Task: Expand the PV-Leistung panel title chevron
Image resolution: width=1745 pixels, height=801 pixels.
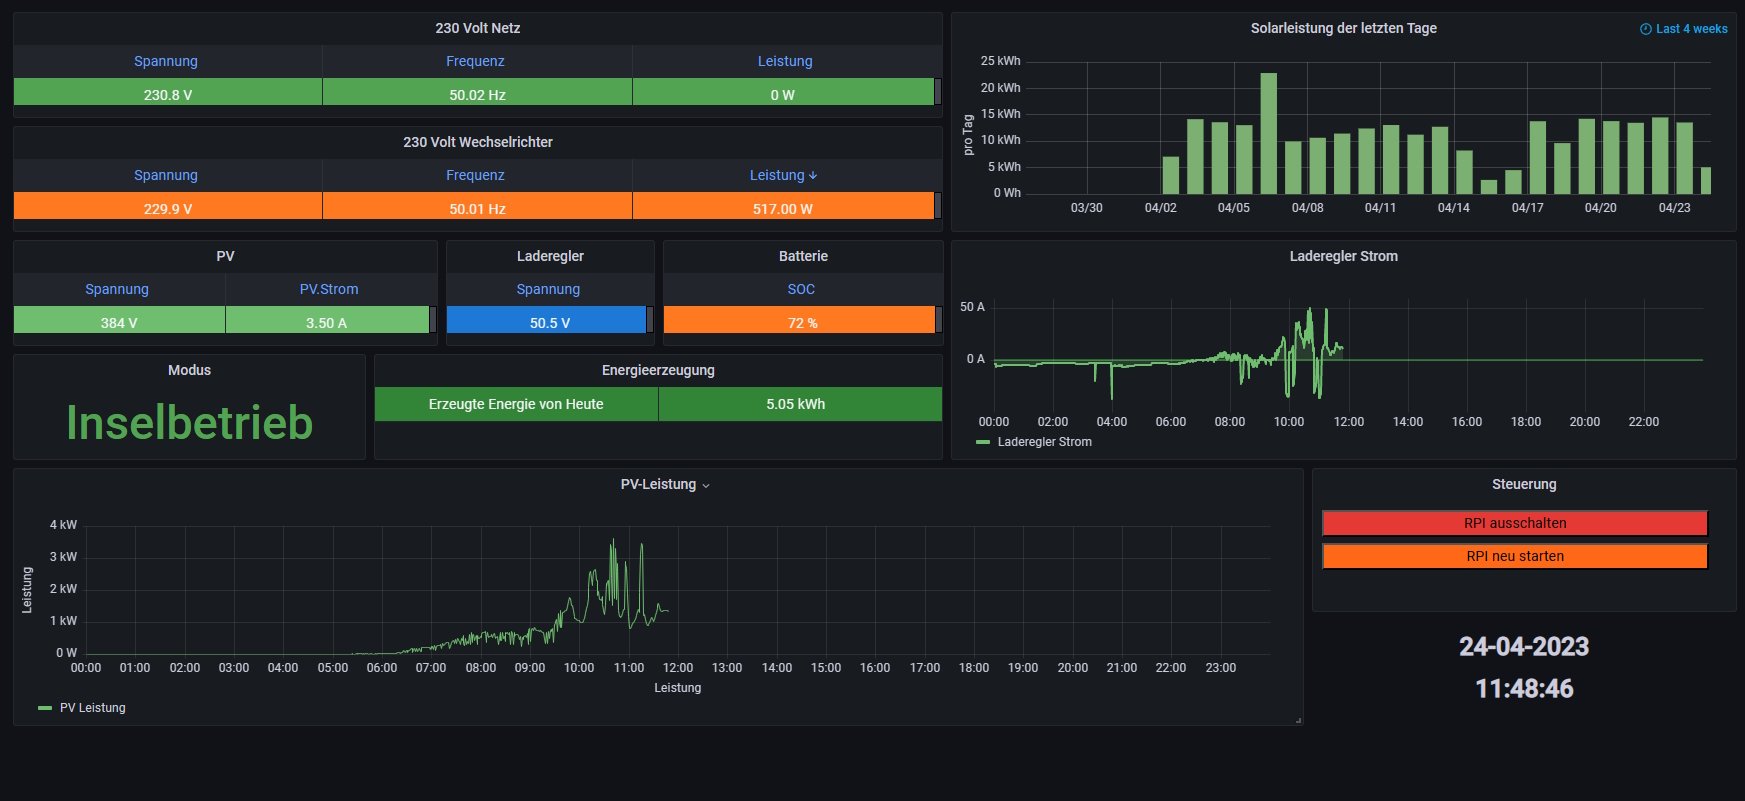Action: coord(706,486)
